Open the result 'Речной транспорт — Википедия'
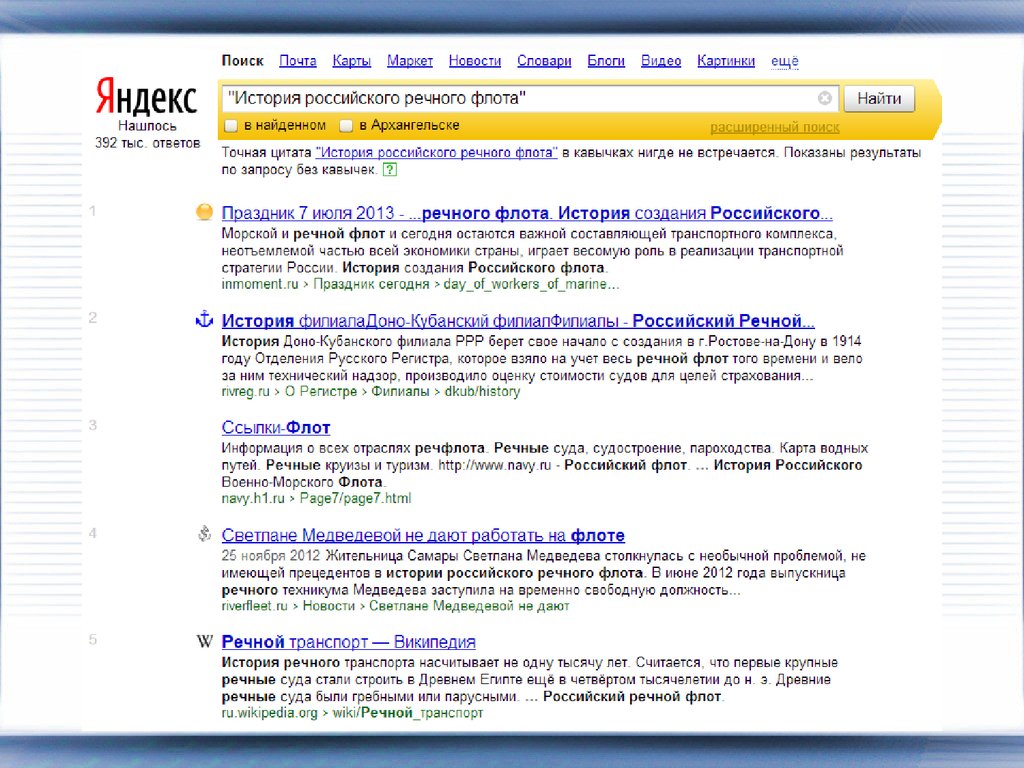 coord(348,642)
